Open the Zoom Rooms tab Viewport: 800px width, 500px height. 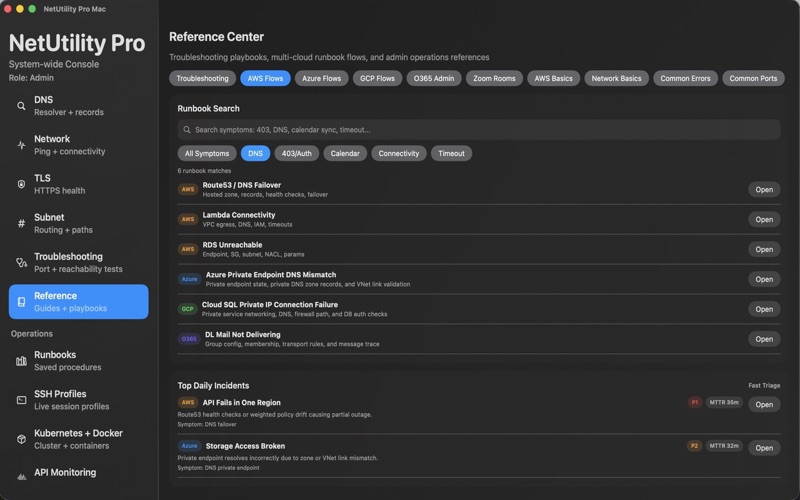click(x=494, y=78)
